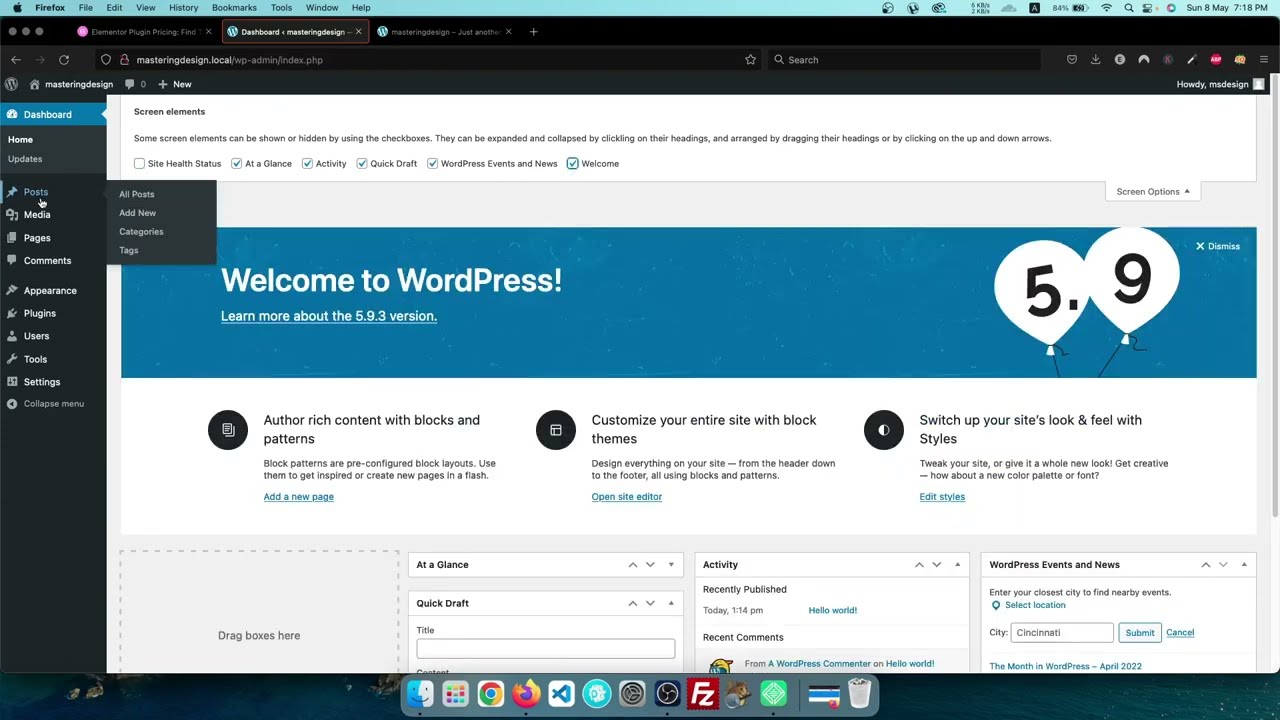The image size is (1280, 720).
Task: Click the Edit styles link
Action: click(942, 497)
